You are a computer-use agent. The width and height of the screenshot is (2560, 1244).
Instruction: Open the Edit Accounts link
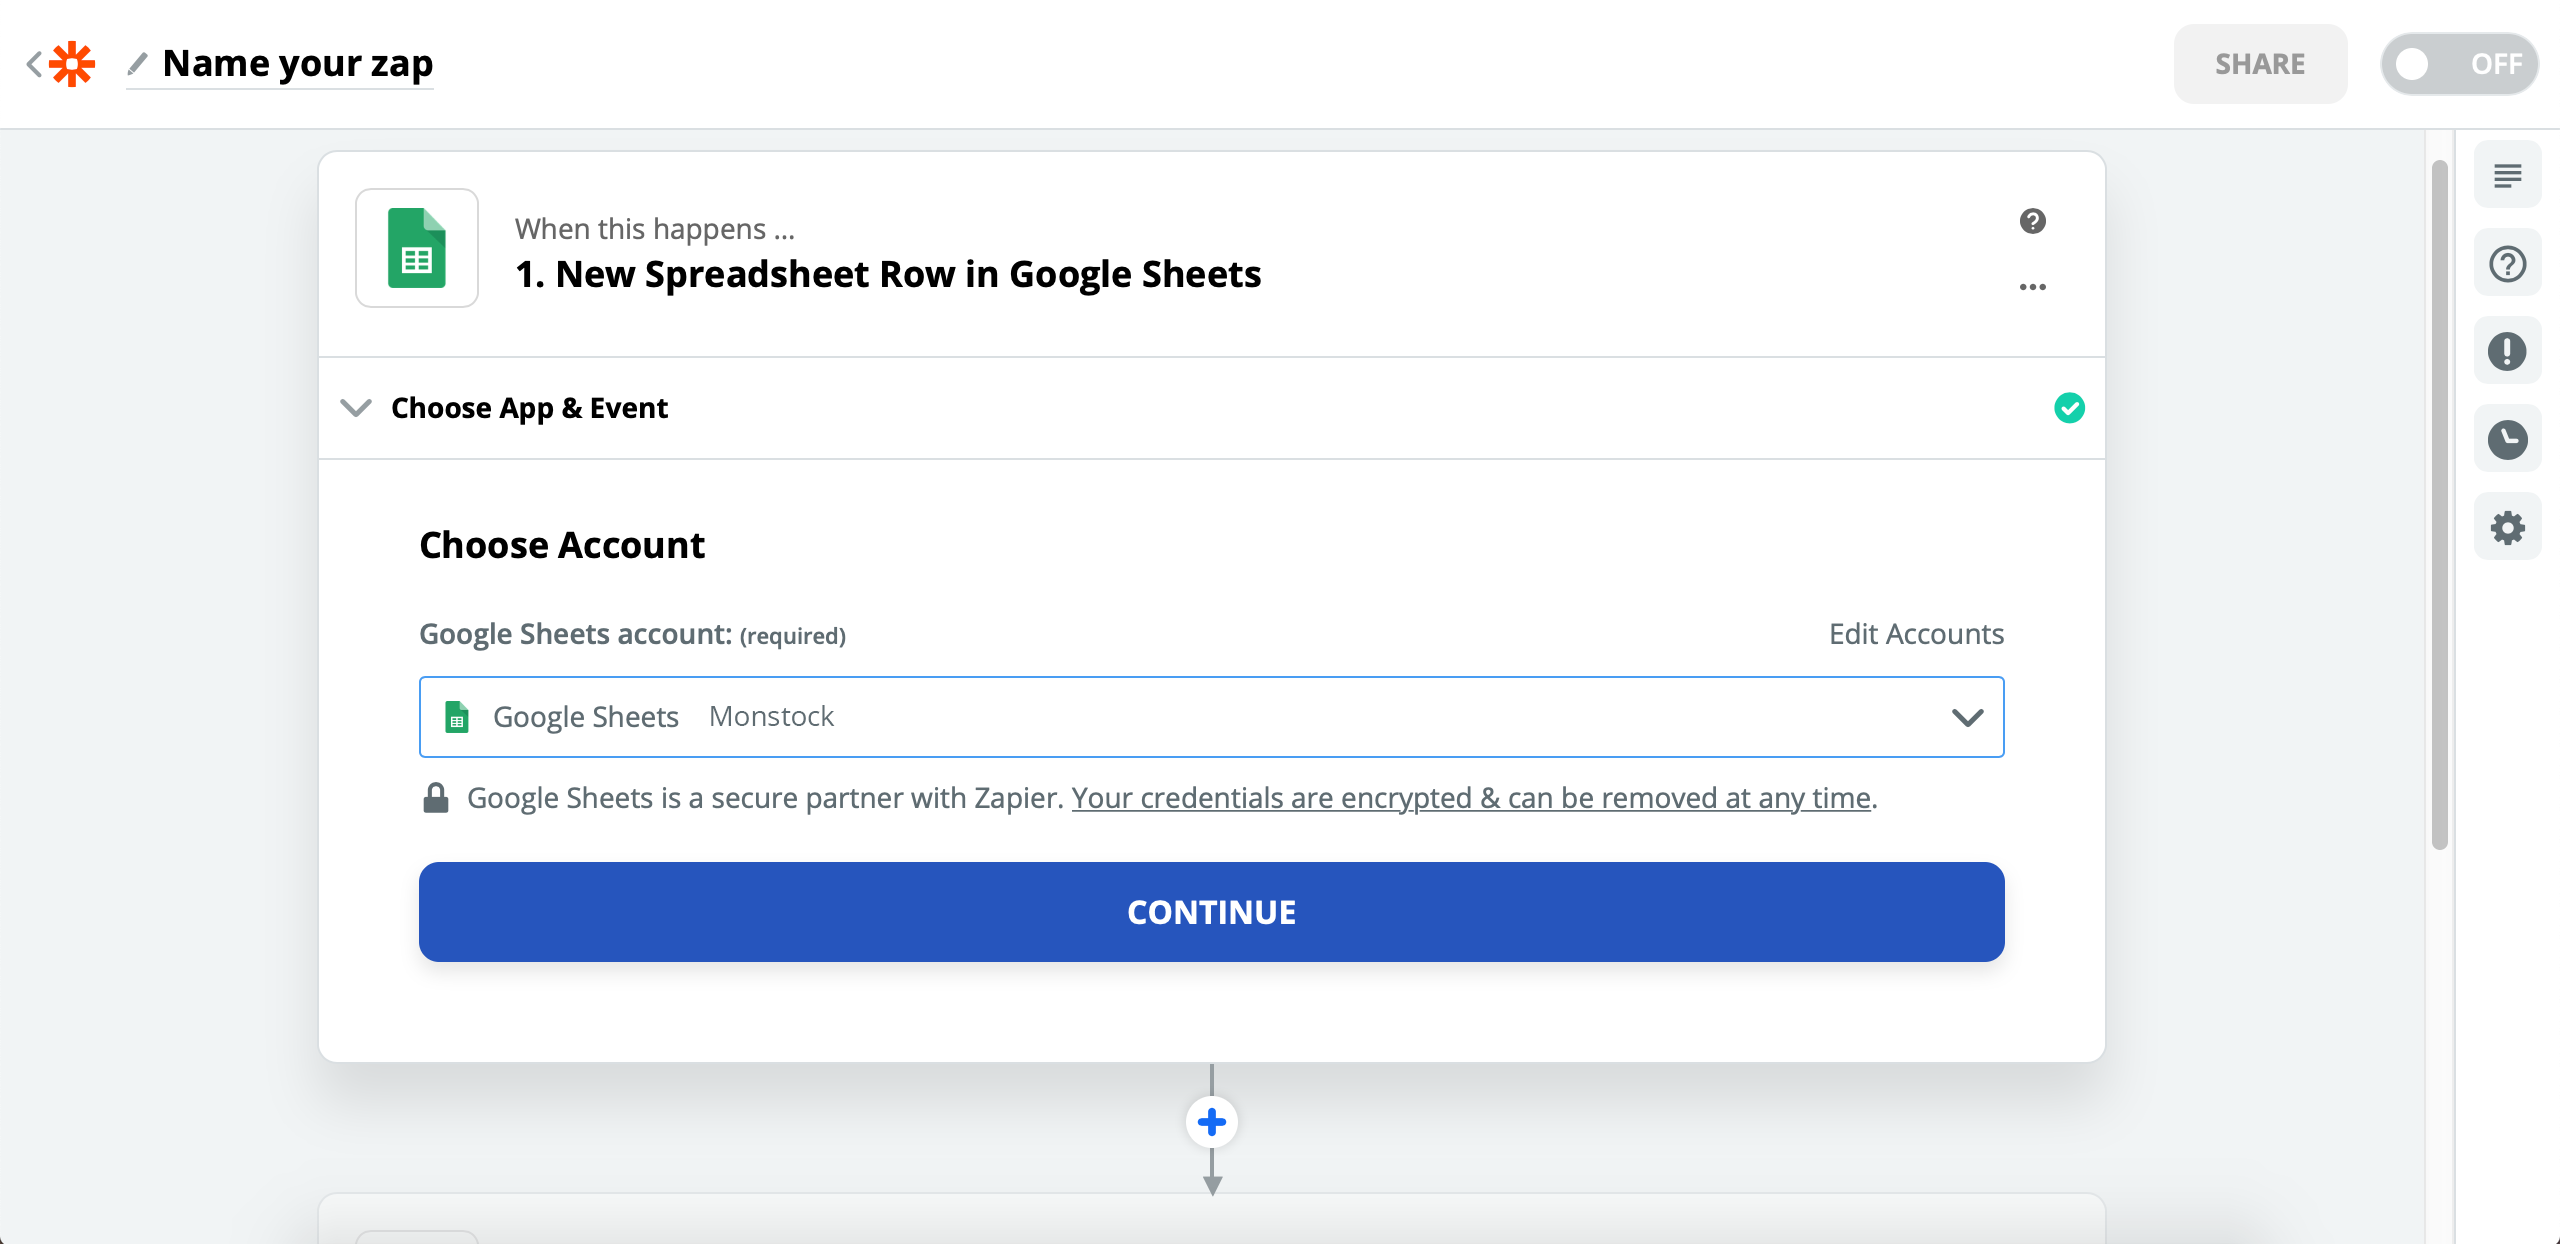point(1916,634)
